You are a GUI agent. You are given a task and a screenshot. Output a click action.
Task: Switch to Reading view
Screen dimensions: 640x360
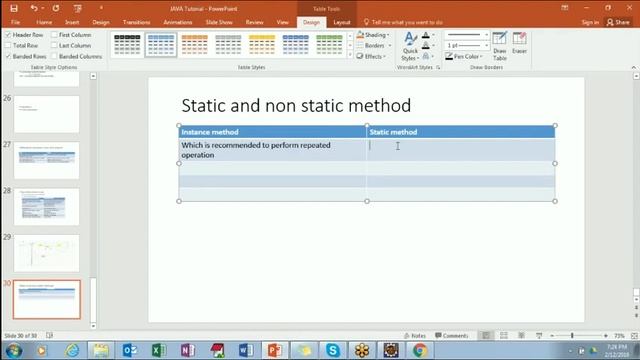click(x=521, y=336)
